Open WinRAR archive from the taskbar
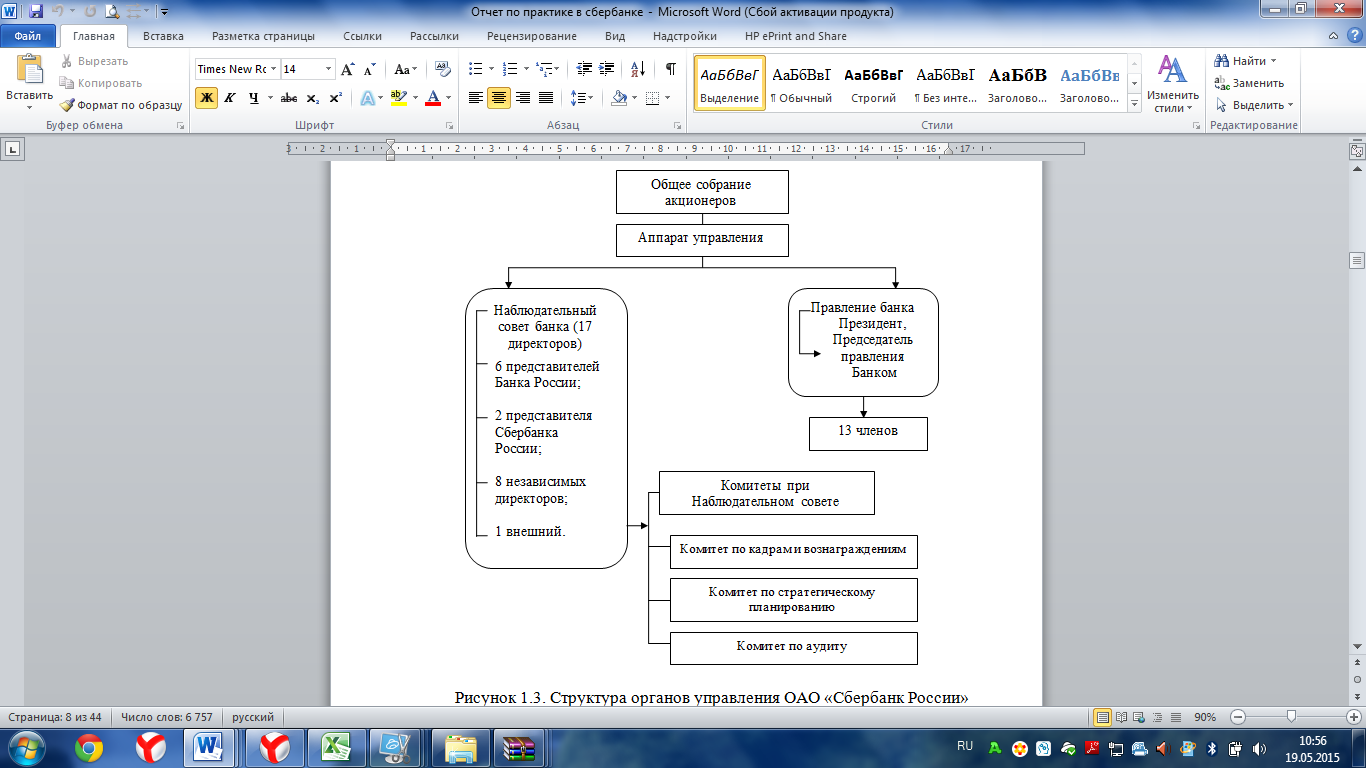 (521, 747)
